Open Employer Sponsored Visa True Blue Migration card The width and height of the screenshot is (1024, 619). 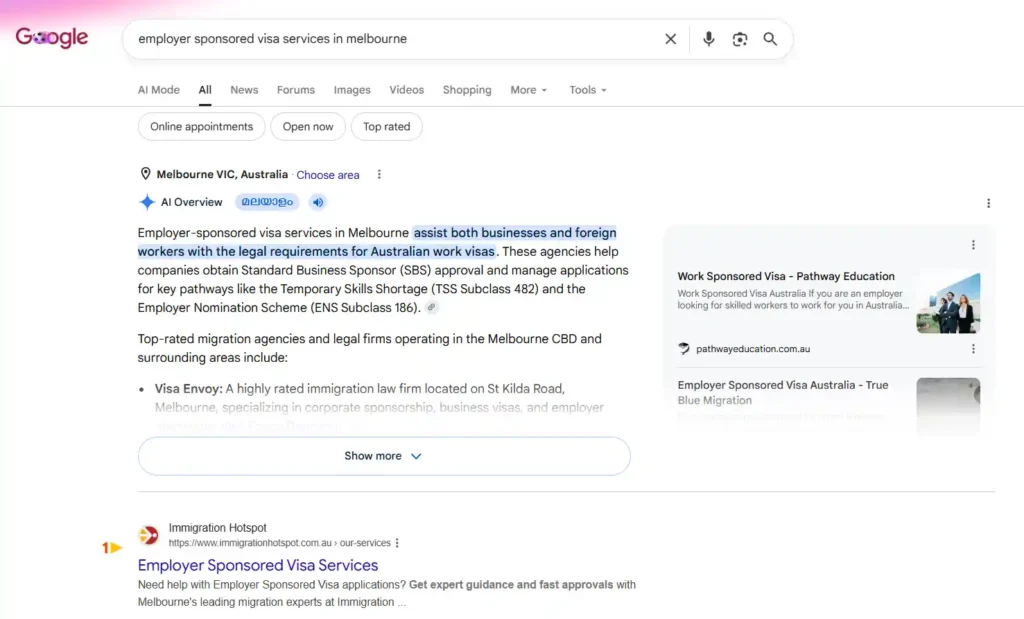click(x=782, y=392)
